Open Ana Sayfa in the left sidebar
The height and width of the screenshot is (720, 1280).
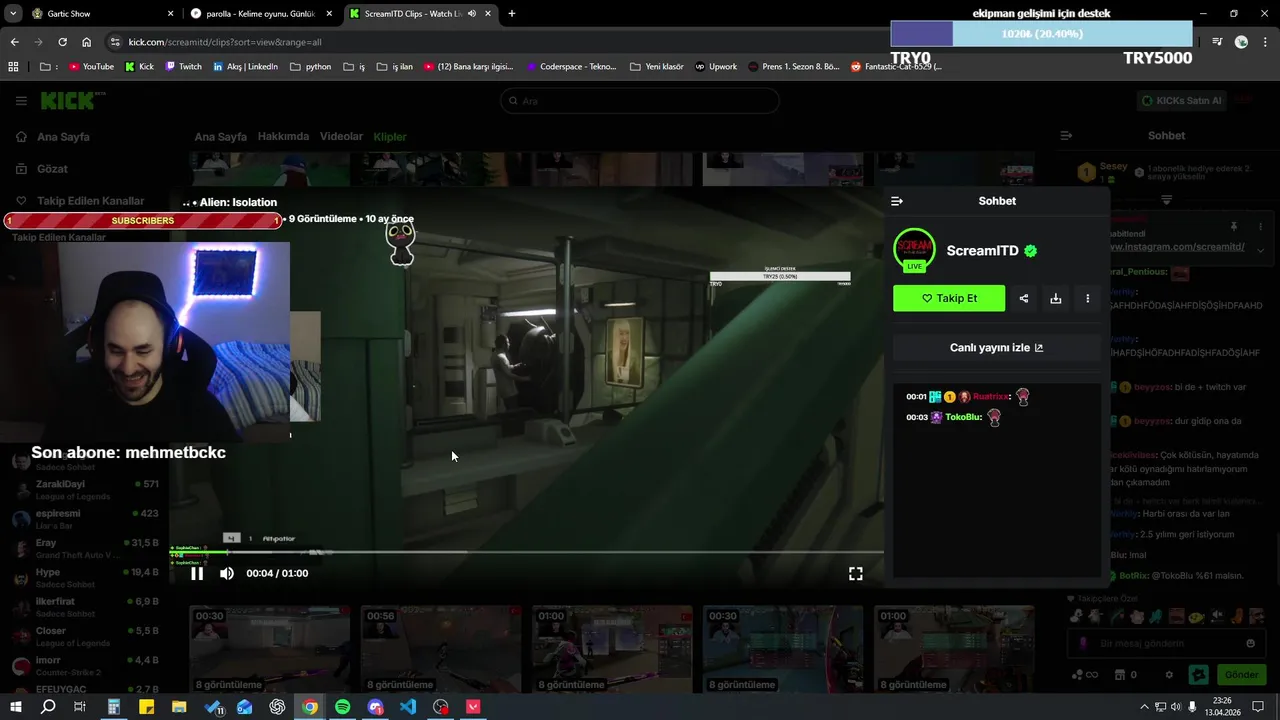63,137
